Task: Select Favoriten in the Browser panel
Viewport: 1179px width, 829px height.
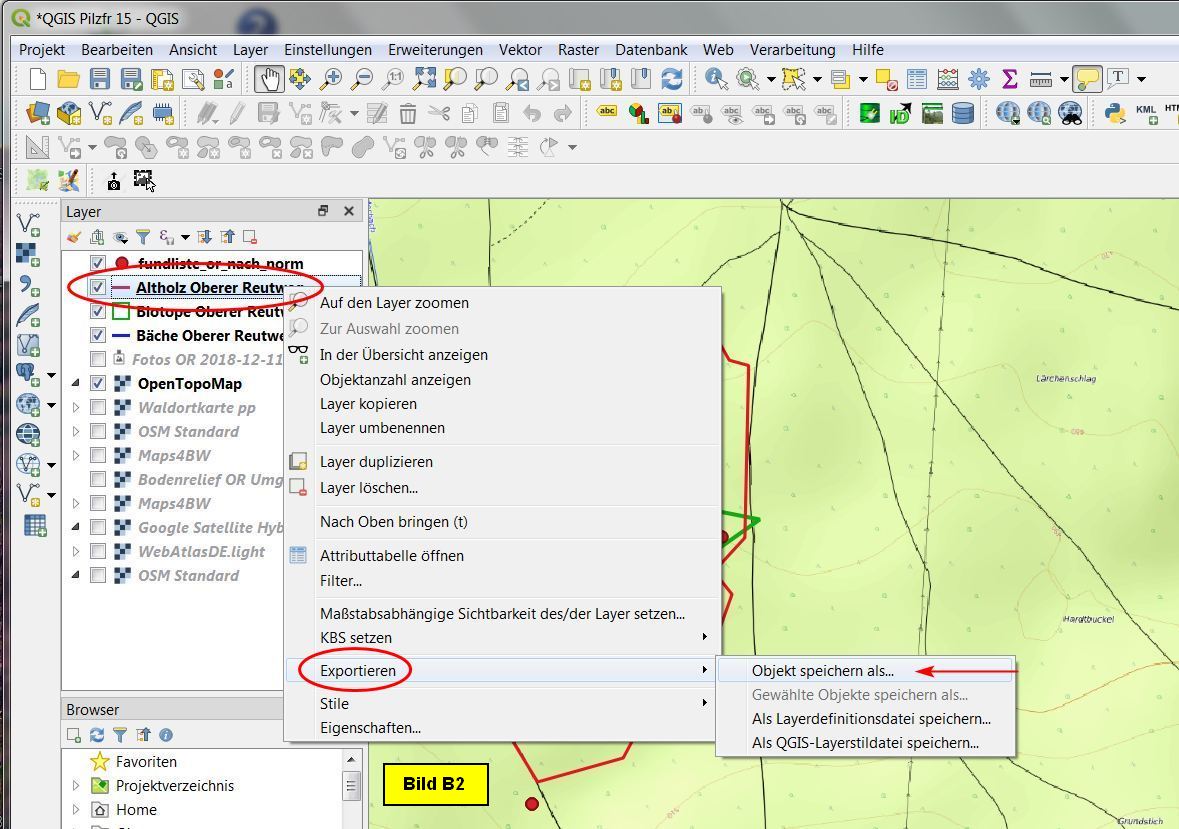Action: [145, 761]
